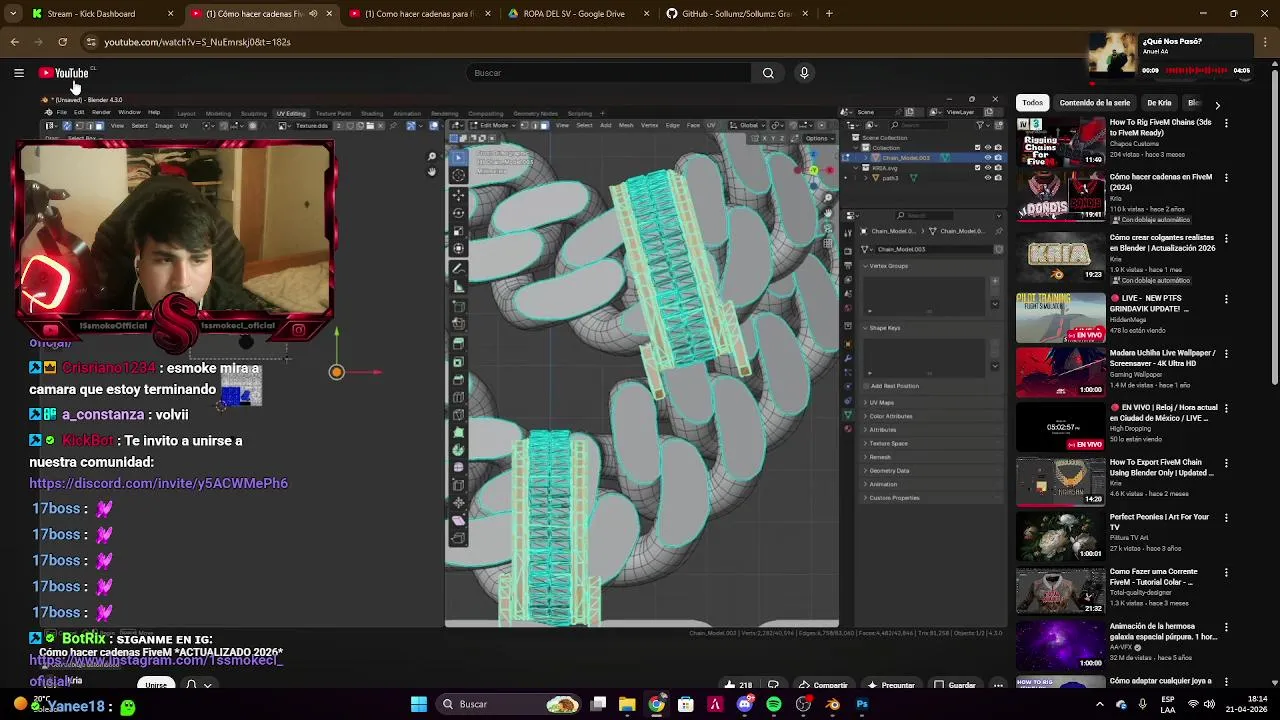Open Spotify from the taskbar
Screen dimensions: 1280x720
tap(773, 705)
